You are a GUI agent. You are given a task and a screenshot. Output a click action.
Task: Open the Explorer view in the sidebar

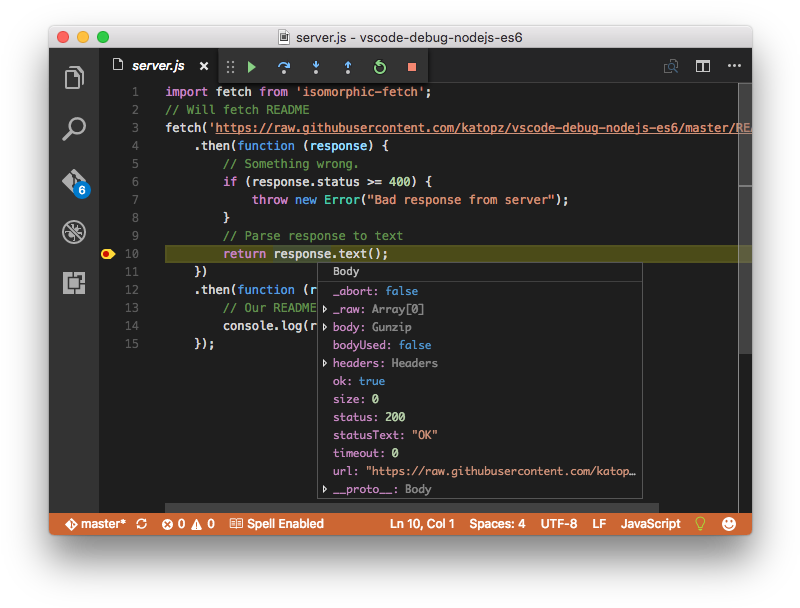click(73, 77)
